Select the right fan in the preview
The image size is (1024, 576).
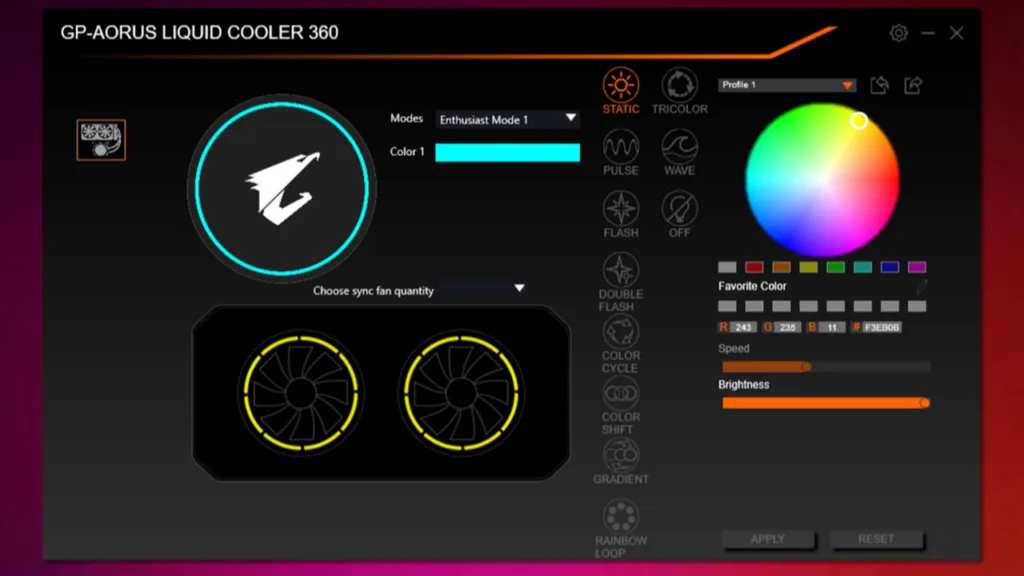(x=461, y=393)
